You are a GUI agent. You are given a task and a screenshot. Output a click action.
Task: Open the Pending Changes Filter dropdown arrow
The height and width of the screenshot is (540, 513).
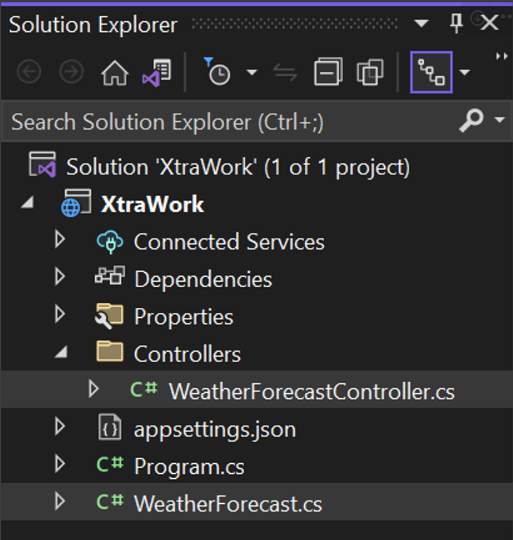252,72
